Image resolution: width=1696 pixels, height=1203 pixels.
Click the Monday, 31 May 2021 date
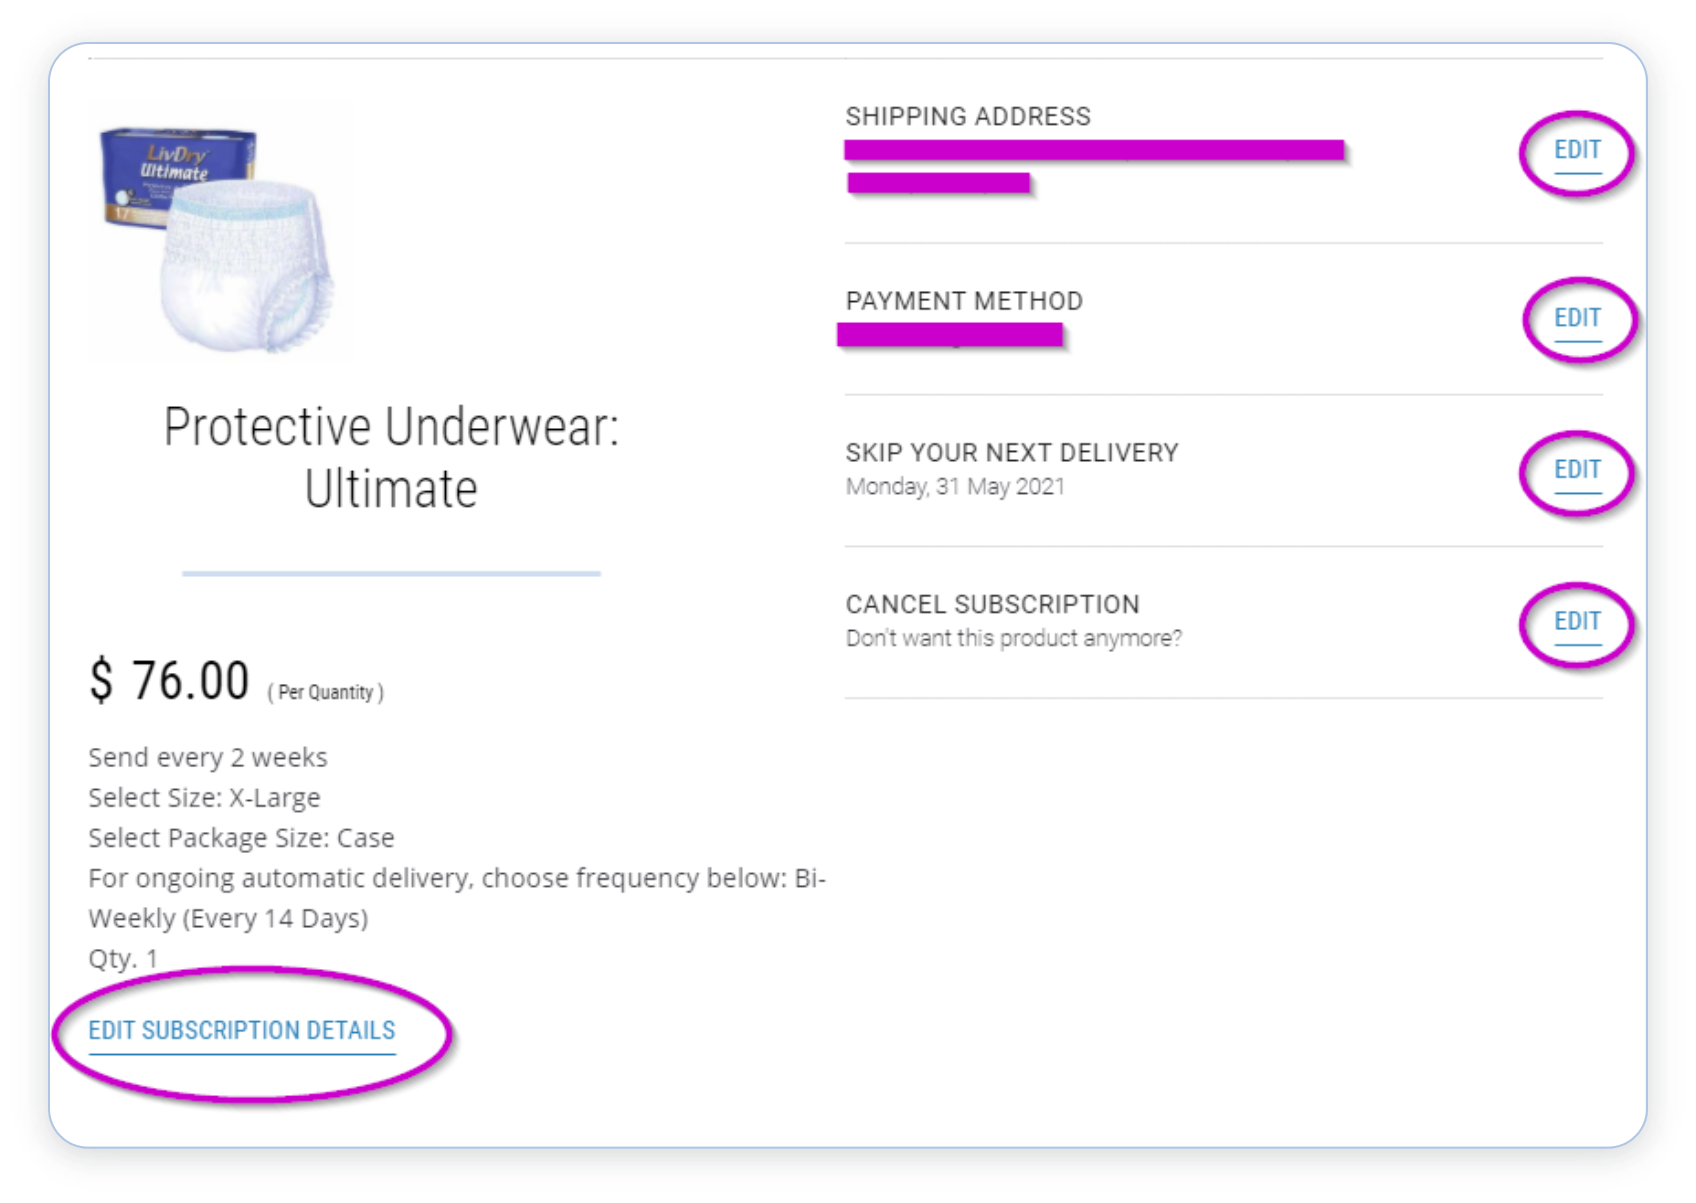(x=955, y=487)
